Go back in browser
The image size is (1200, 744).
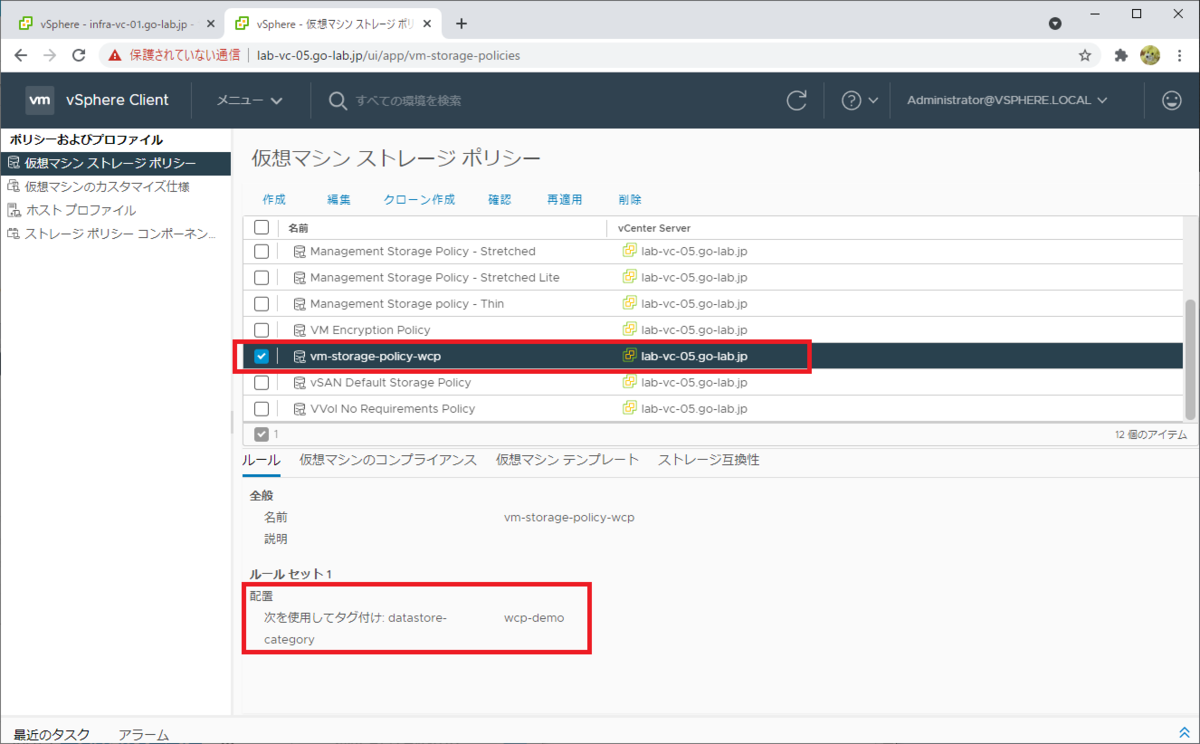(x=22, y=56)
